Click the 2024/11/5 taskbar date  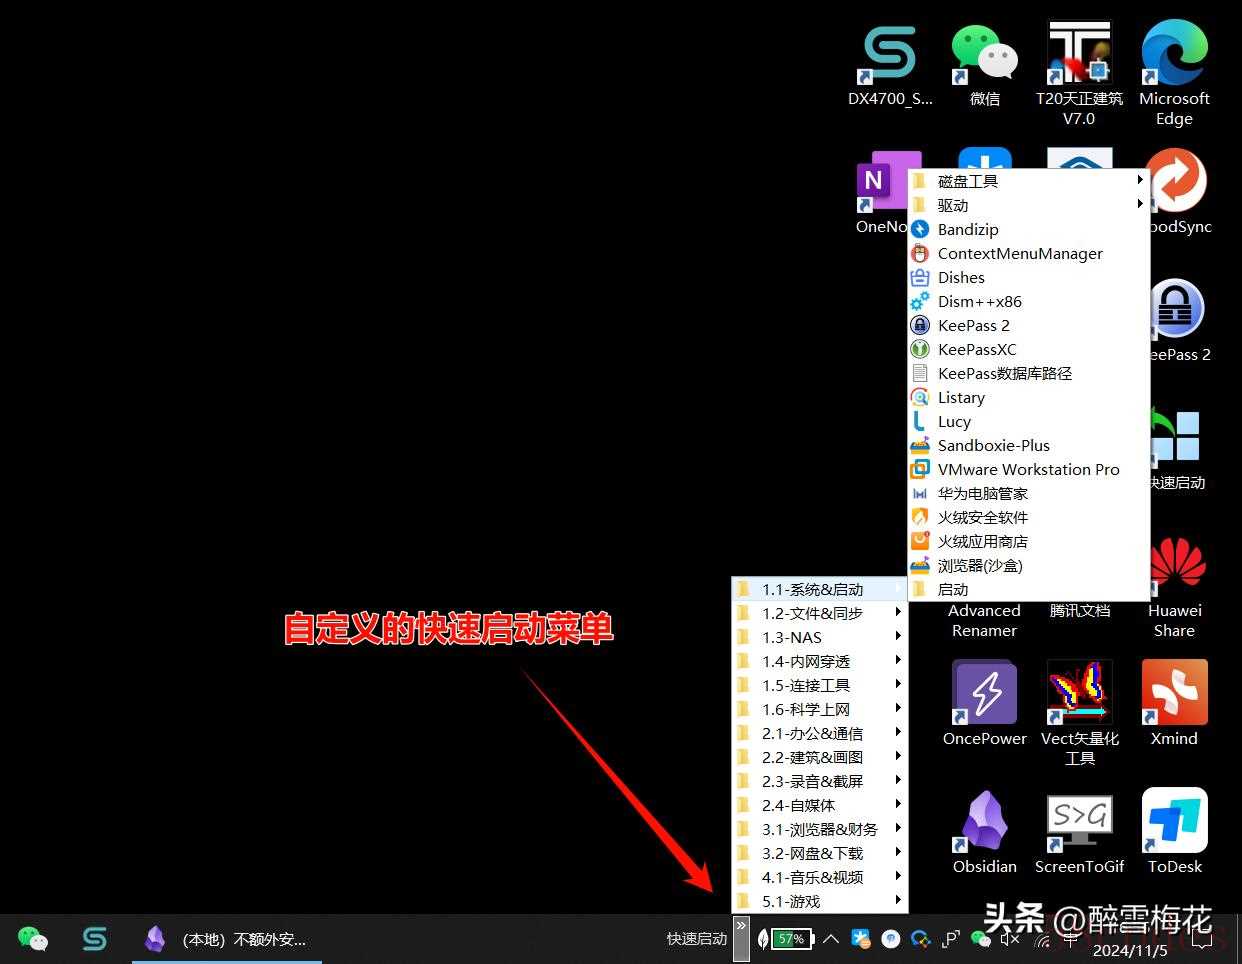(1129, 950)
